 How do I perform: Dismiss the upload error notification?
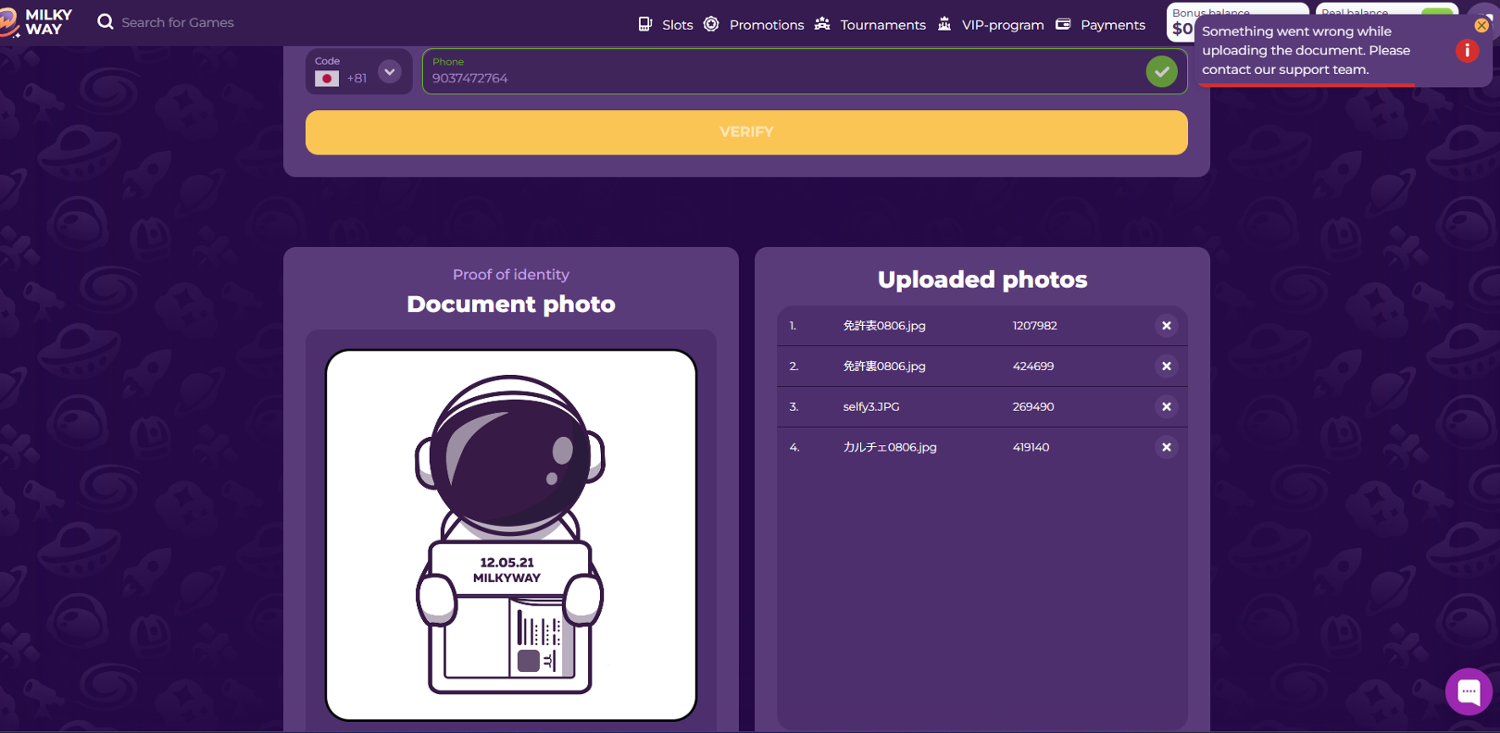1481,25
